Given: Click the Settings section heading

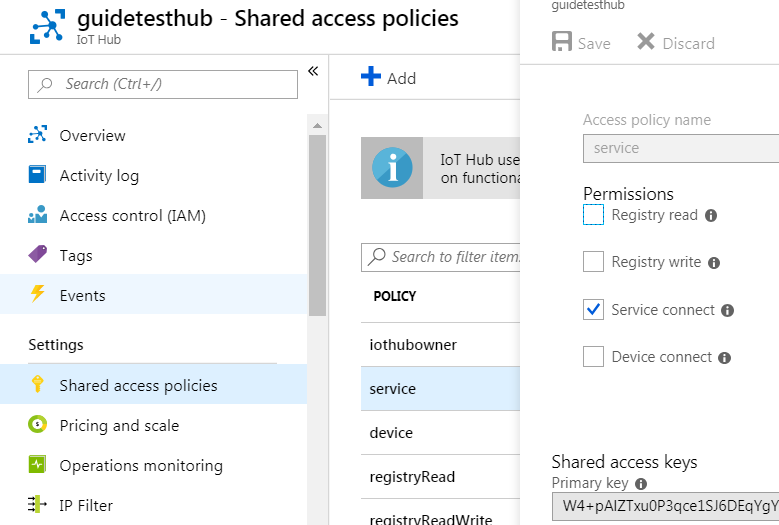Looking at the screenshot, I should pos(56,345).
